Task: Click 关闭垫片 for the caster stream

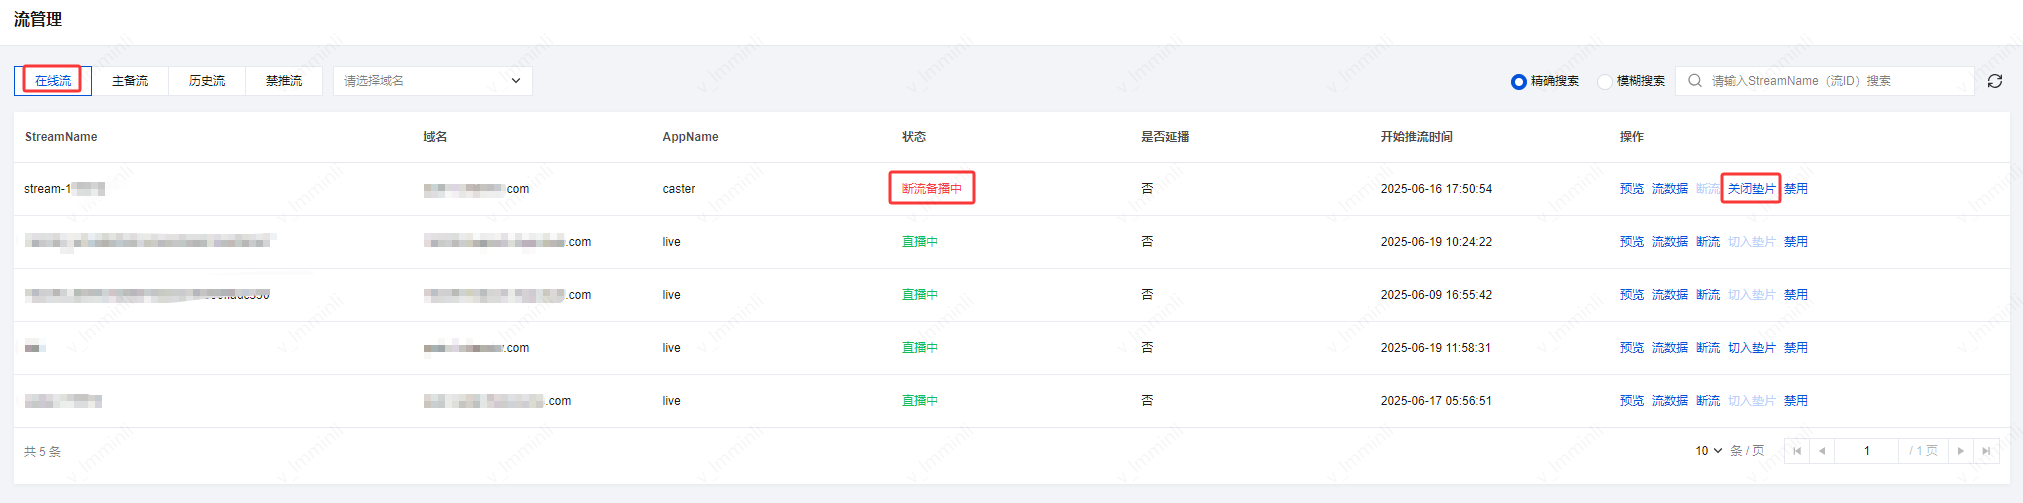Action: 1751,189
